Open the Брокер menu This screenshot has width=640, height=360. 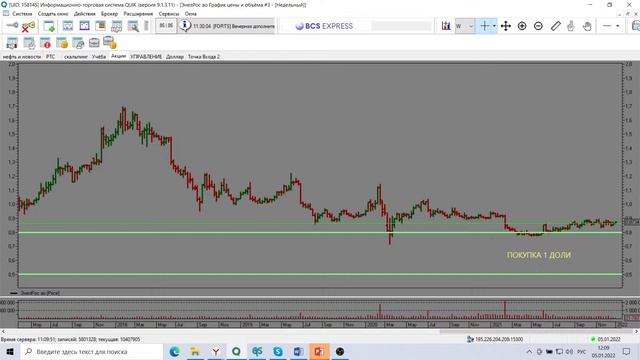point(109,14)
